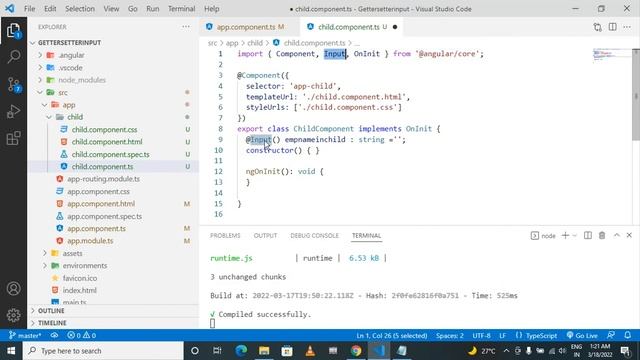Open the feedback icon in status bar
The height and width of the screenshot is (360, 640).
[x=611, y=336]
